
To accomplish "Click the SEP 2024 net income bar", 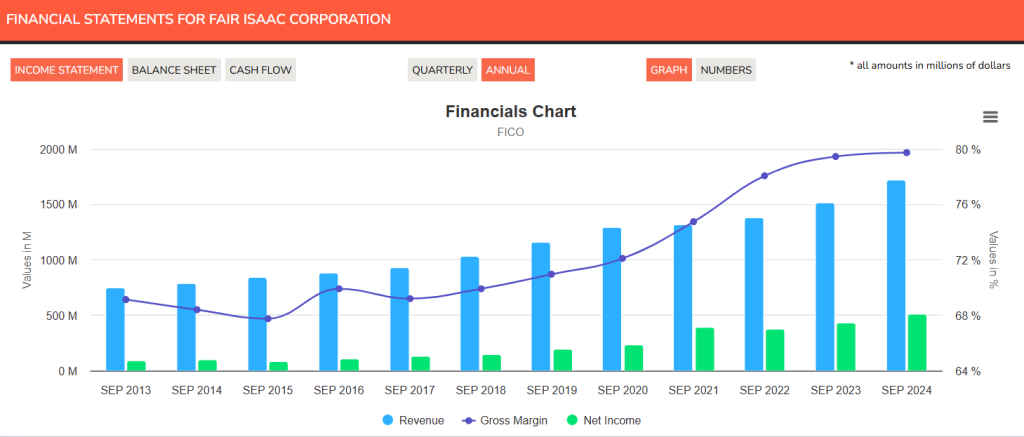I will click(917, 343).
